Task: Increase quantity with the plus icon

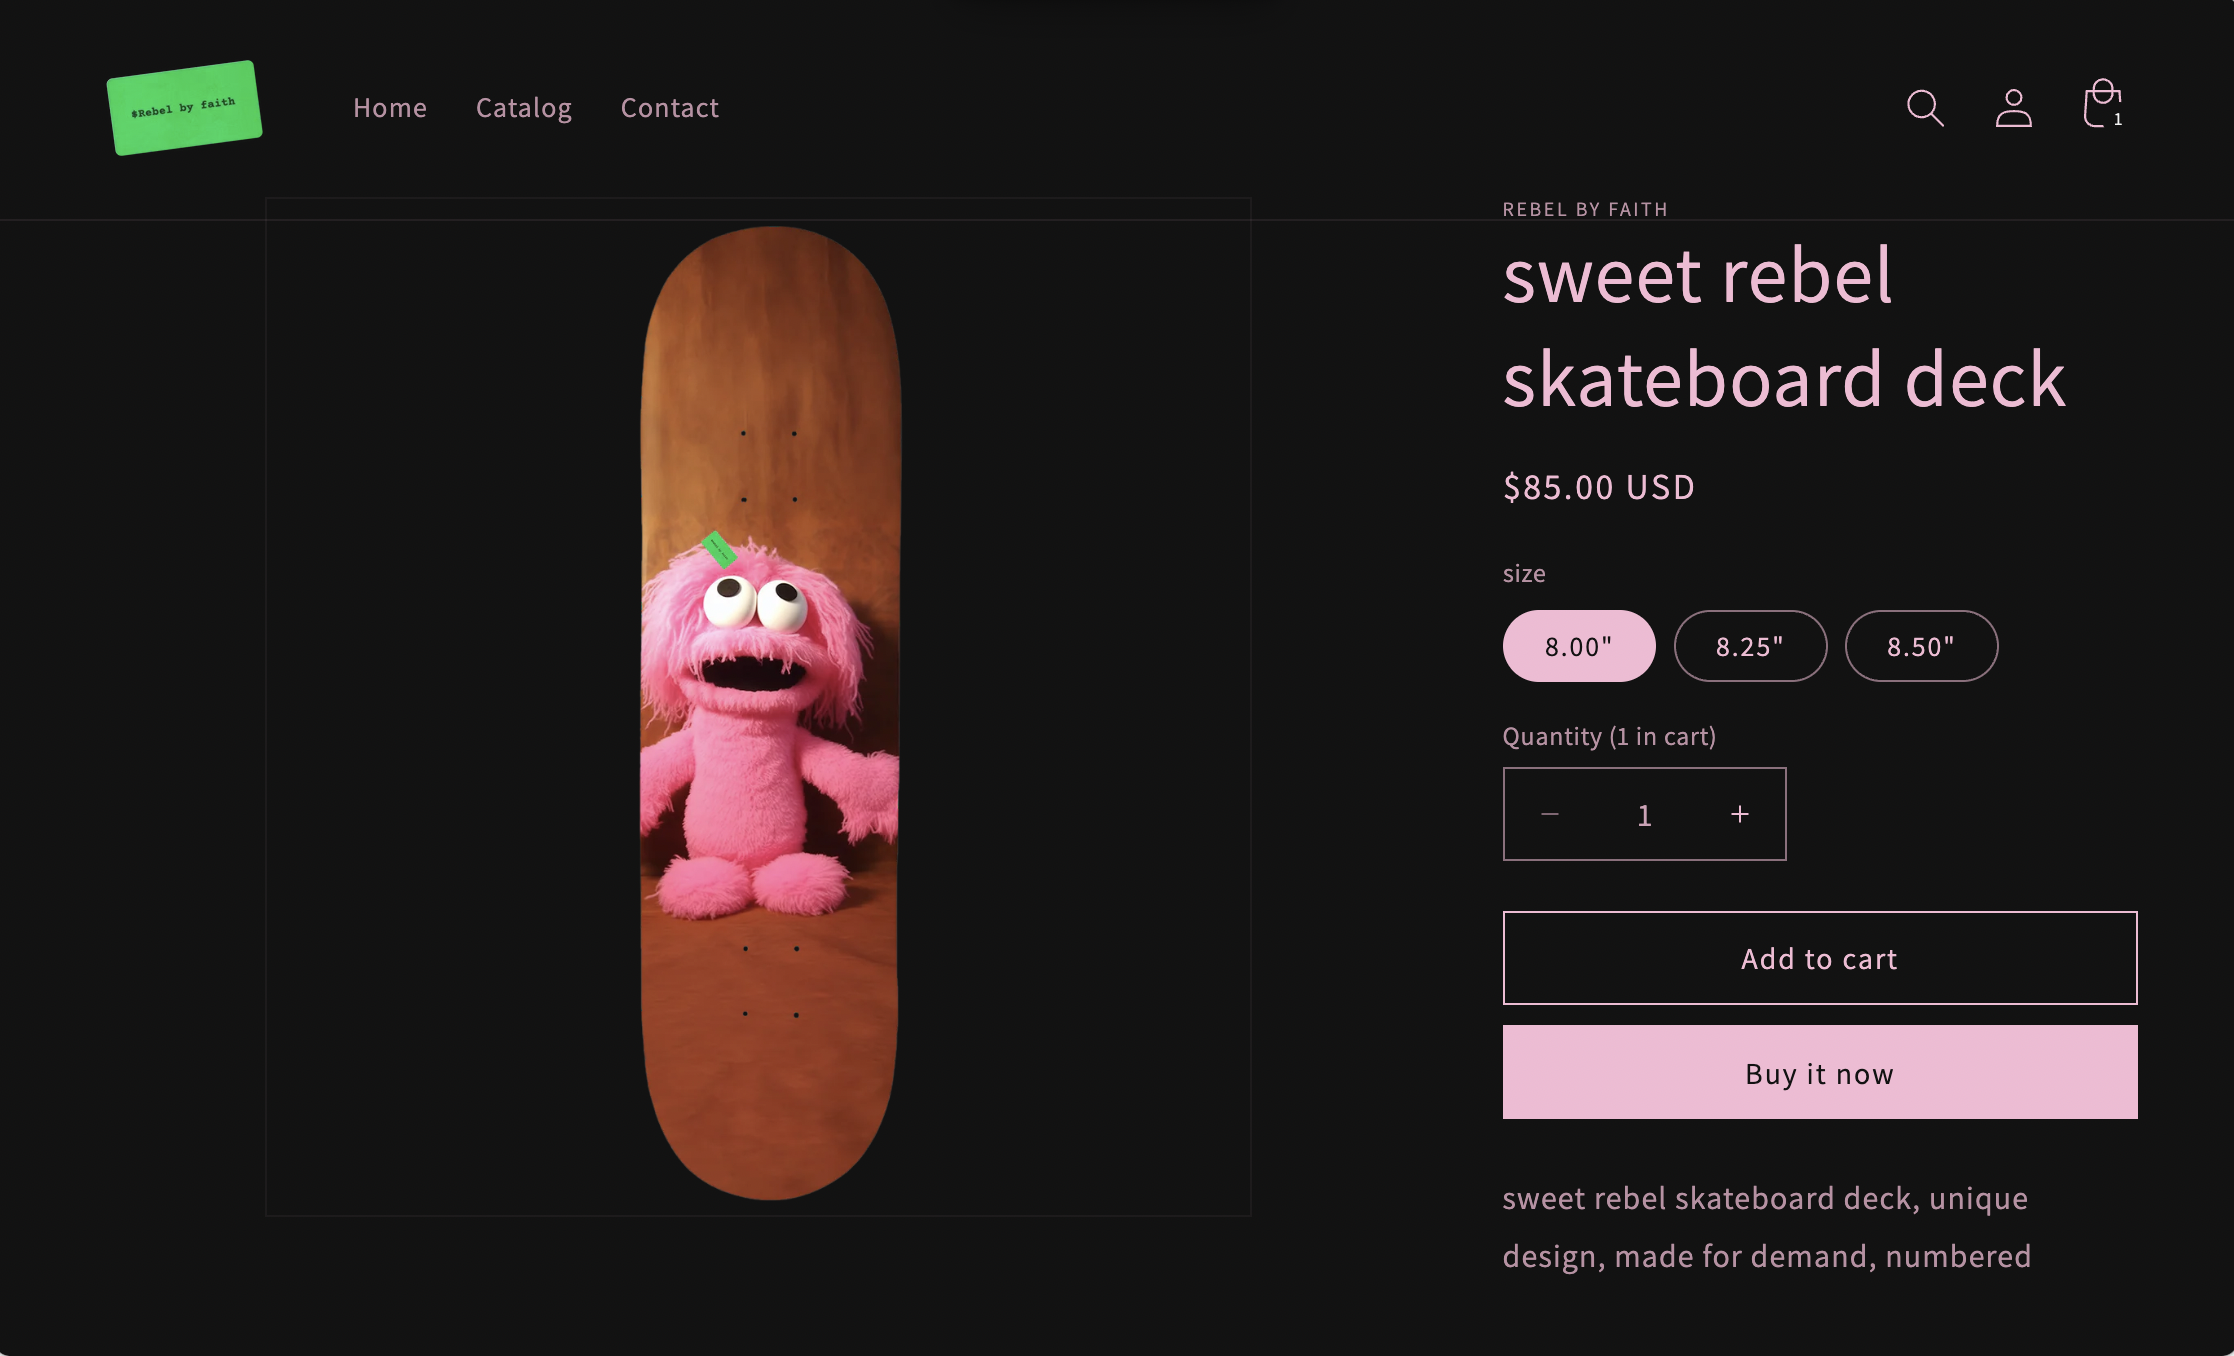Action: click(1740, 814)
